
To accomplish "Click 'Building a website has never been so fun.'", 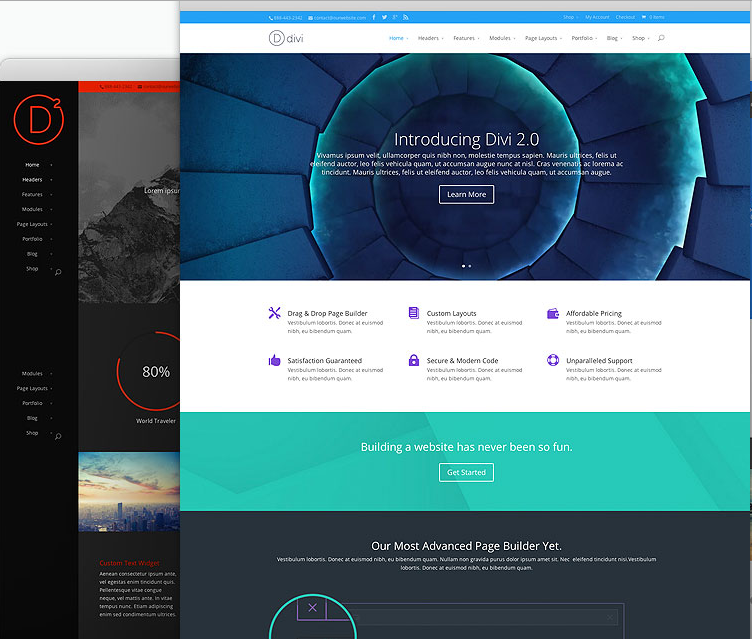I will click(x=466, y=447).
